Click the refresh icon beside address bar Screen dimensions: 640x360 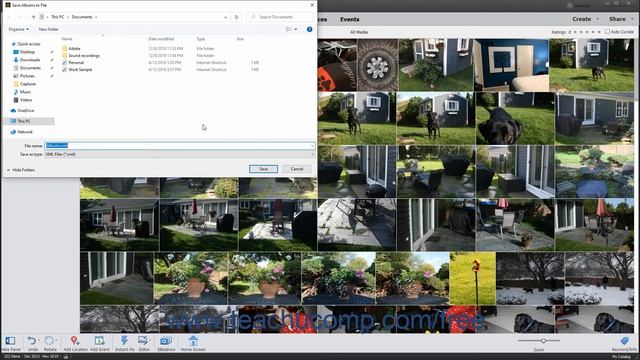(236, 17)
